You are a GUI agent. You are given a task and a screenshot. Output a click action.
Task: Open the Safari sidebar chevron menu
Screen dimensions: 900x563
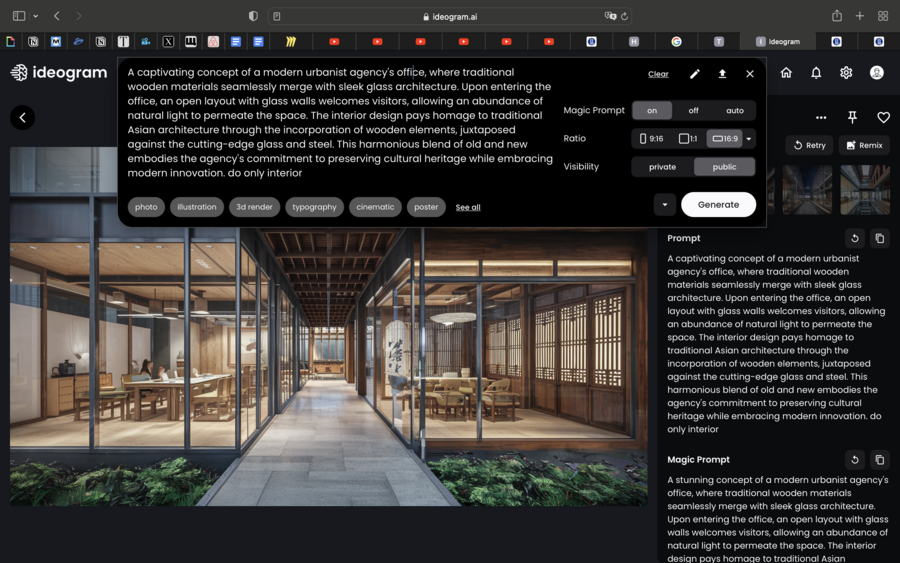click(36, 16)
